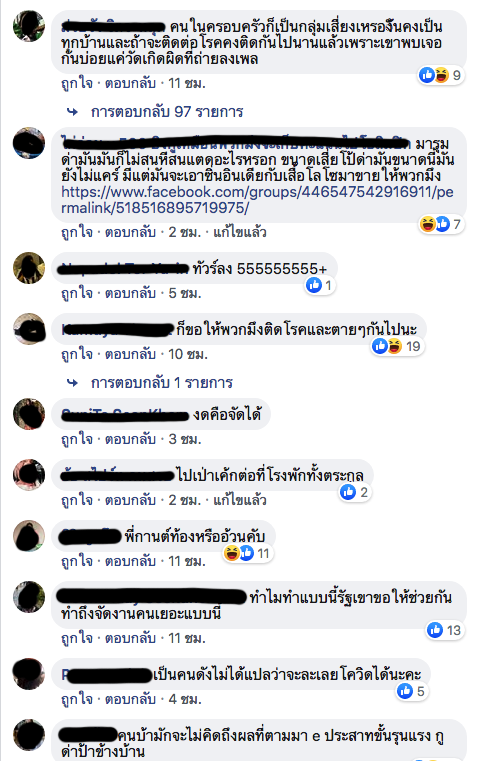Open the reactions count showing 2
The height and width of the screenshot is (761, 491).
pos(355,492)
